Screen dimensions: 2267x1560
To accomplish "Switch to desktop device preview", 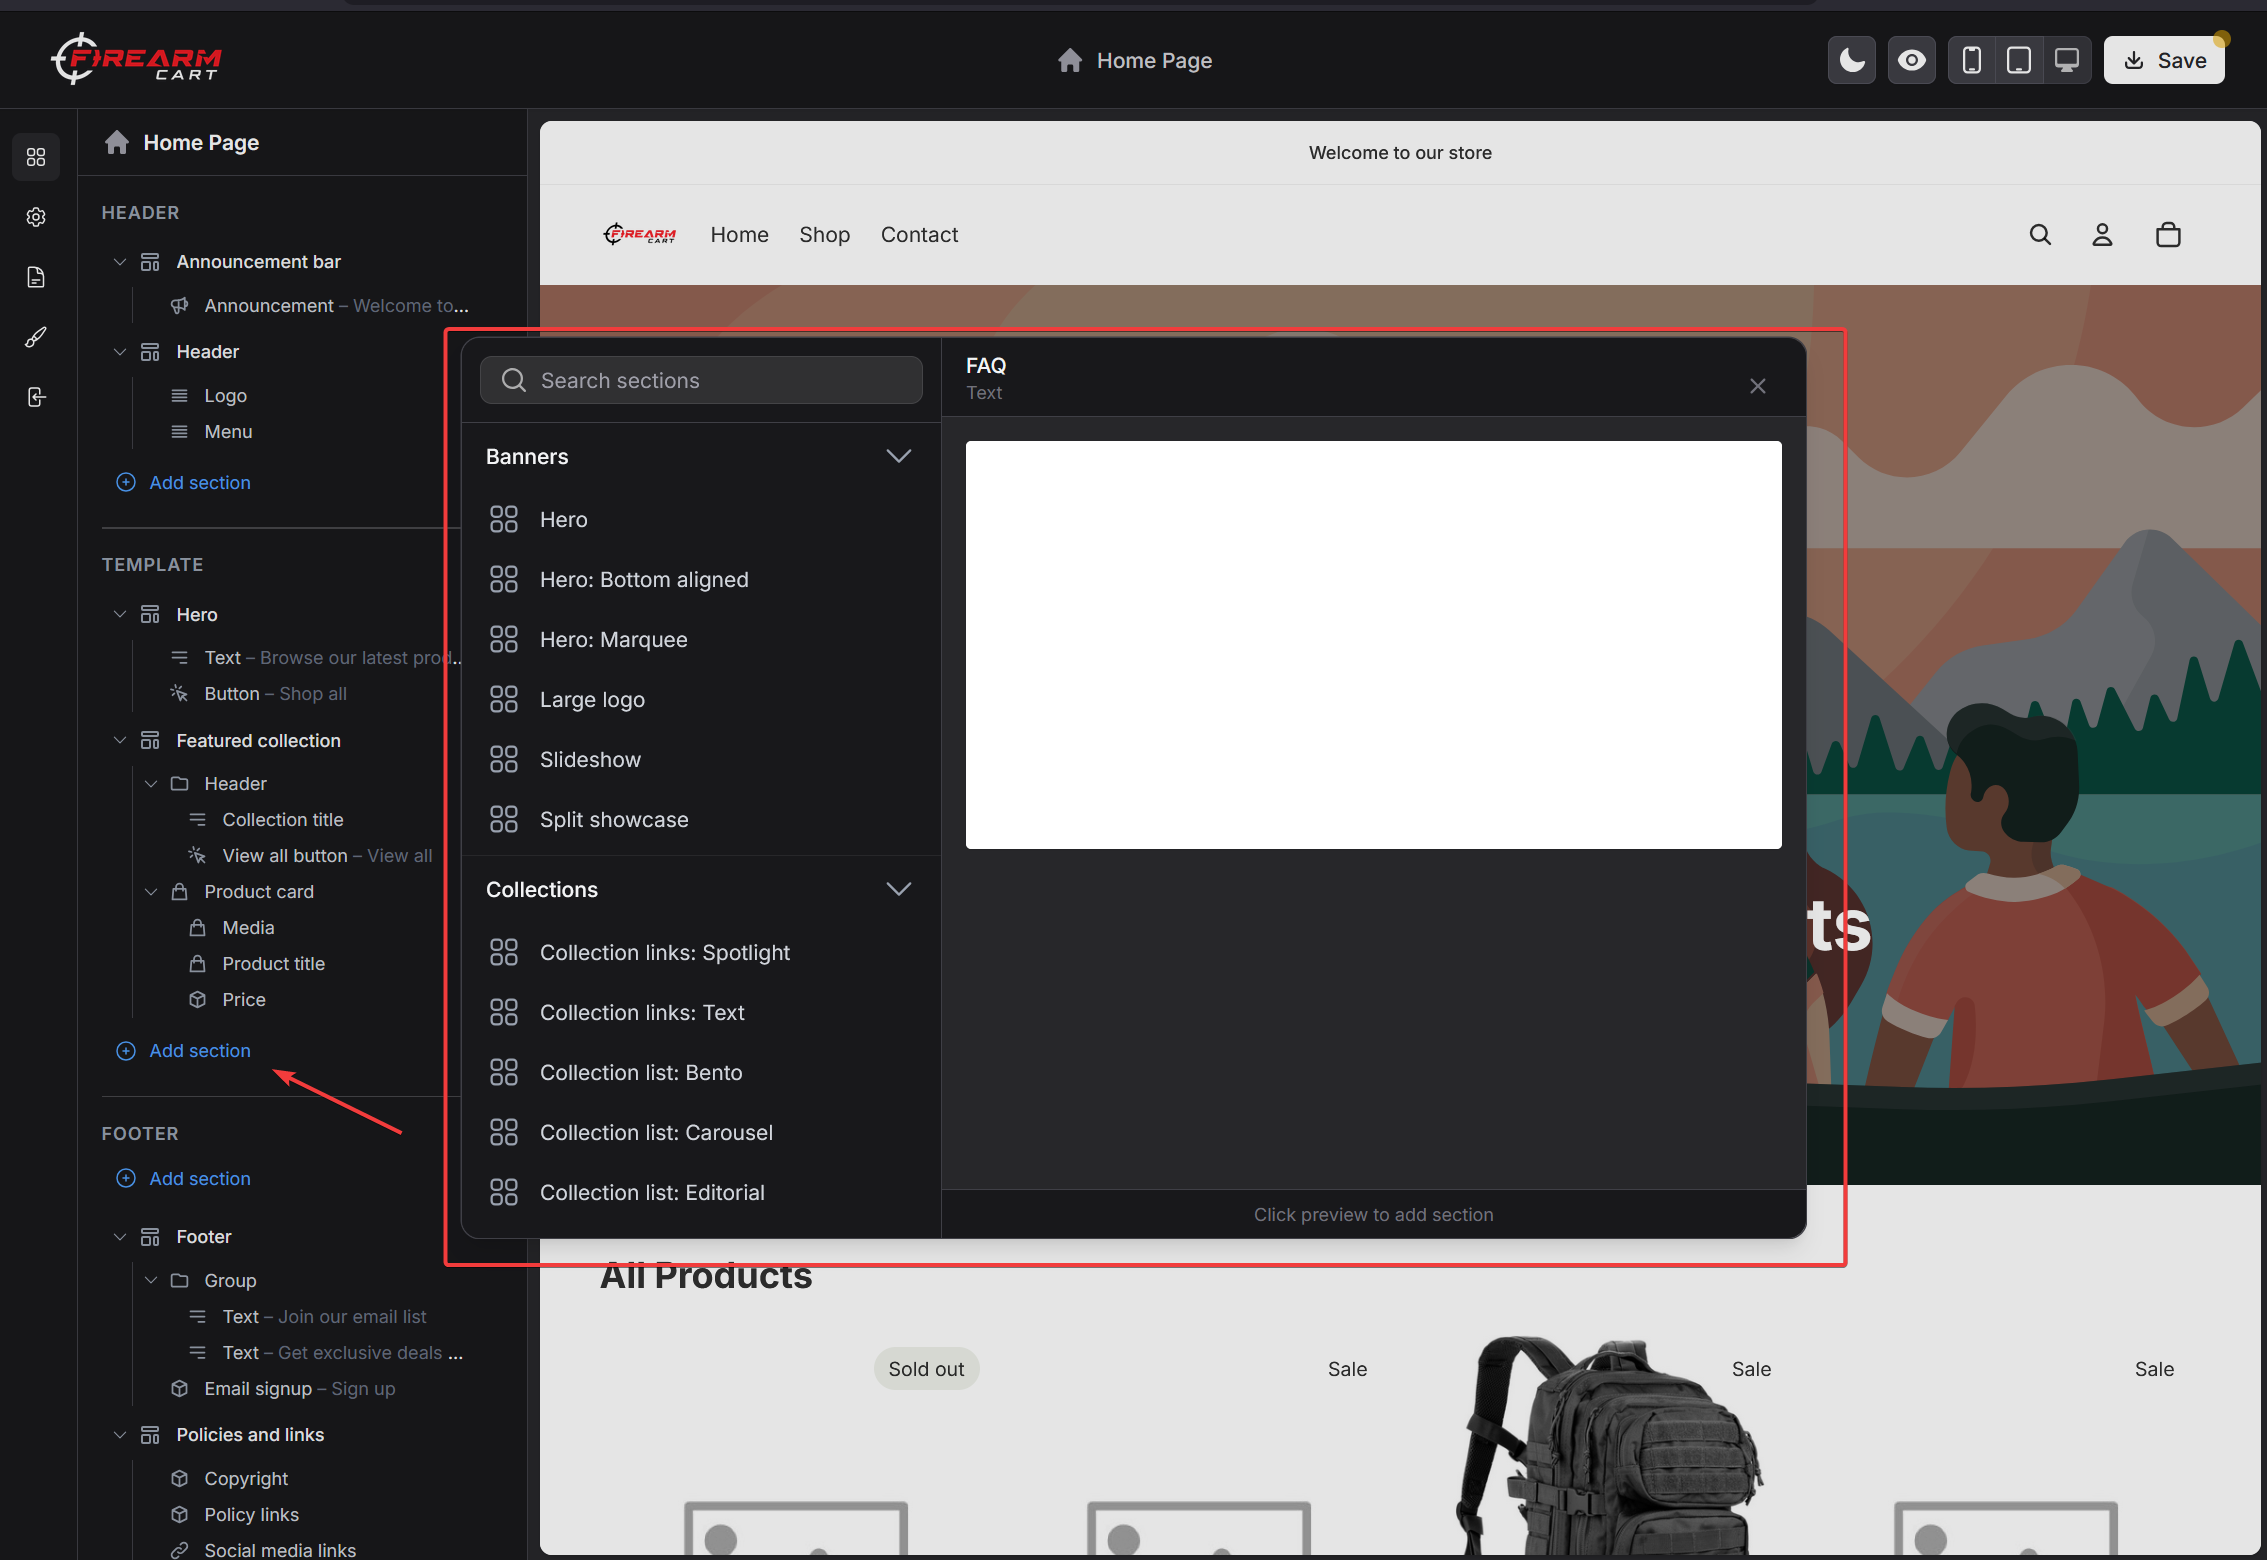I will click(2067, 60).
